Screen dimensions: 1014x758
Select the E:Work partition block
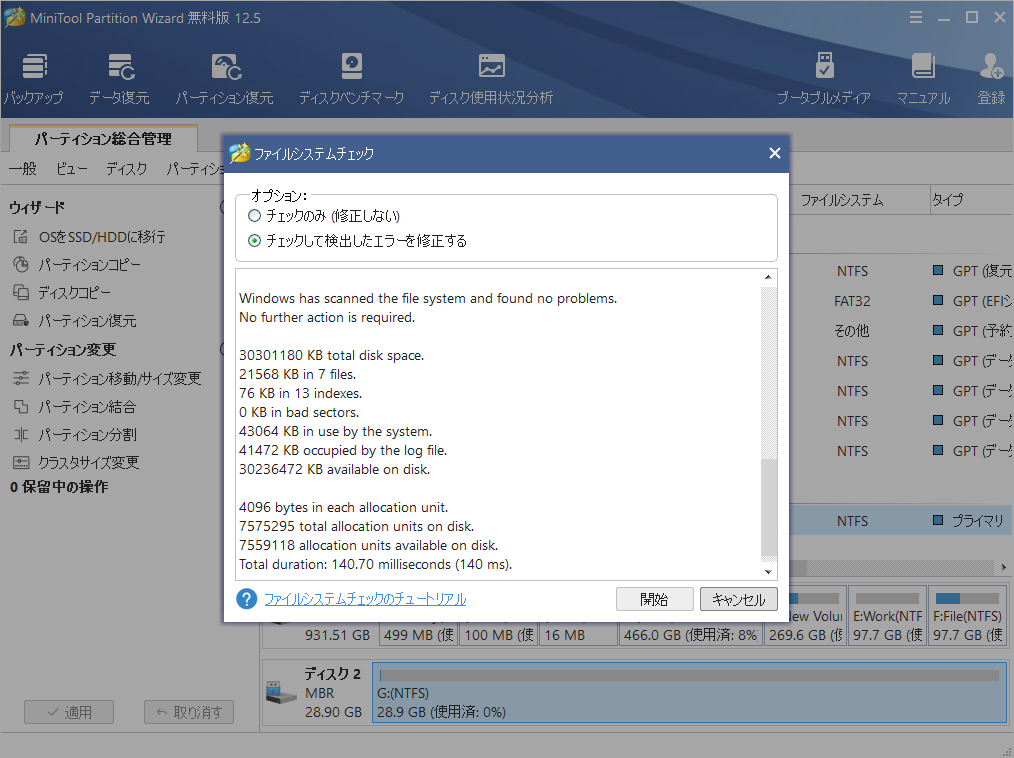887,616
